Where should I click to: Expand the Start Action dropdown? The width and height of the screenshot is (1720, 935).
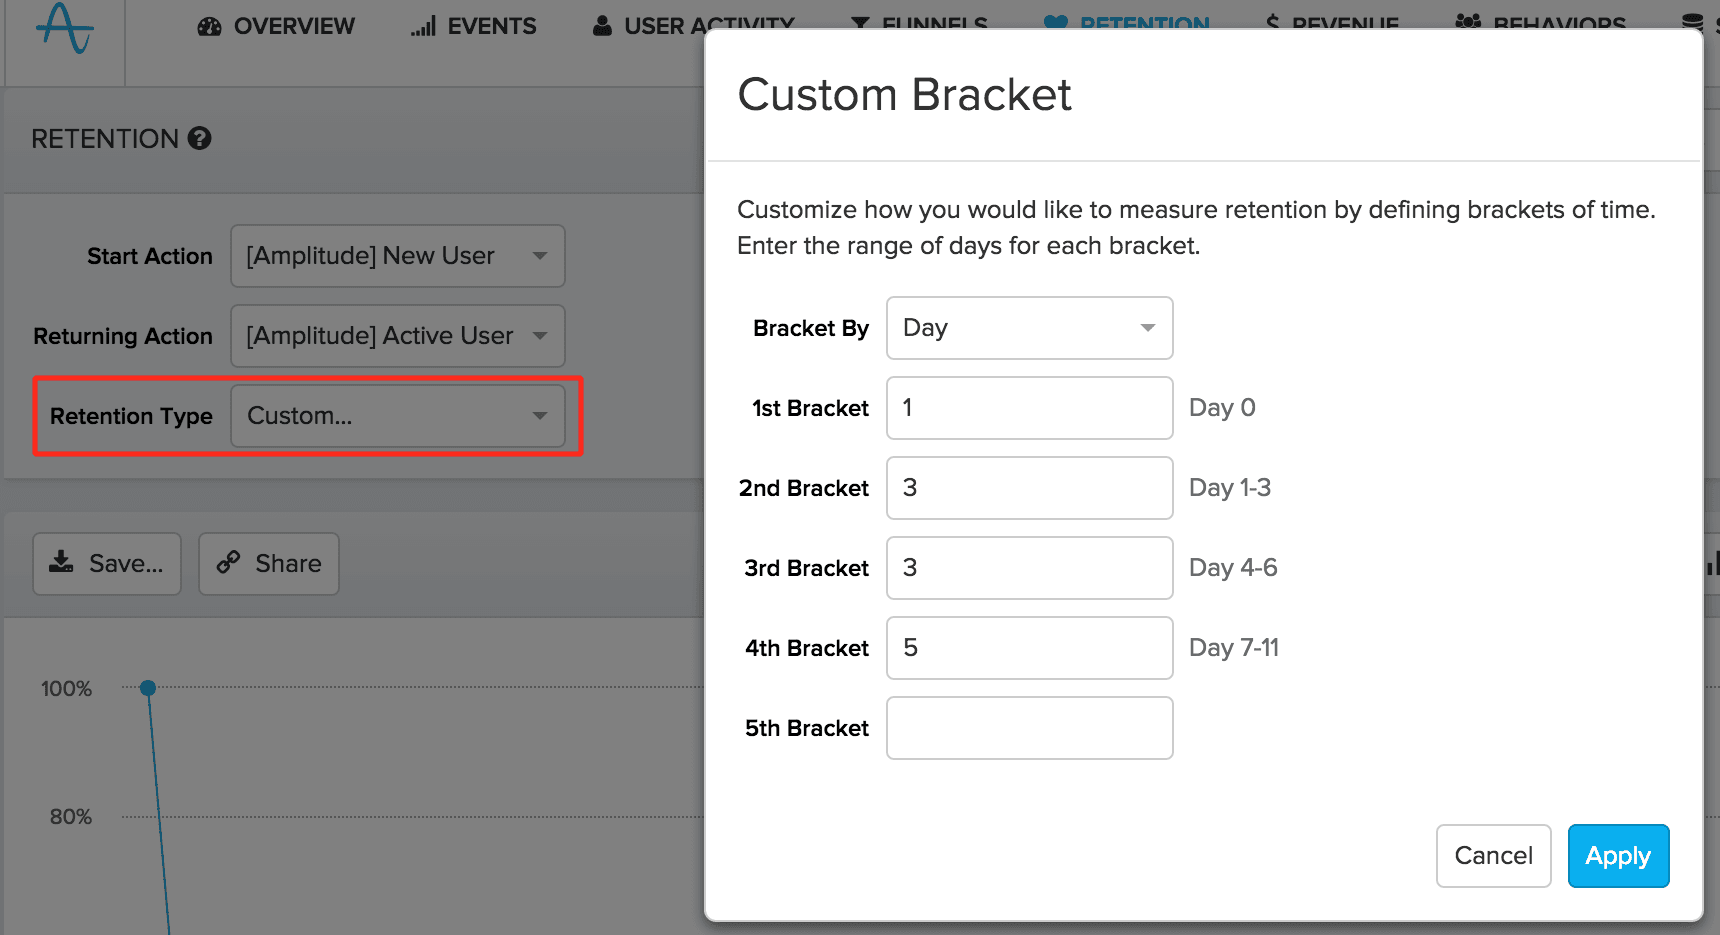[x=398, y=256]
